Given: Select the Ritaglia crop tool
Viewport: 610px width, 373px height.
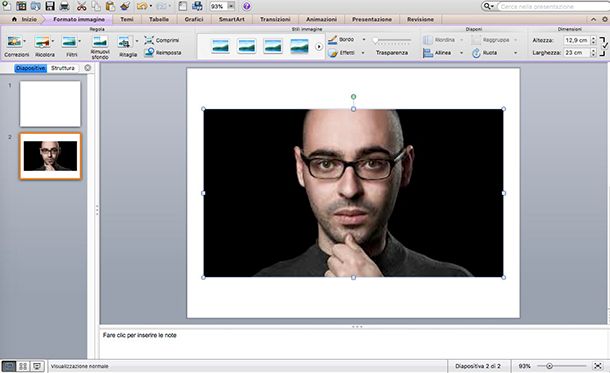Looking at the screenshot, I should click(x=124, y=42).
